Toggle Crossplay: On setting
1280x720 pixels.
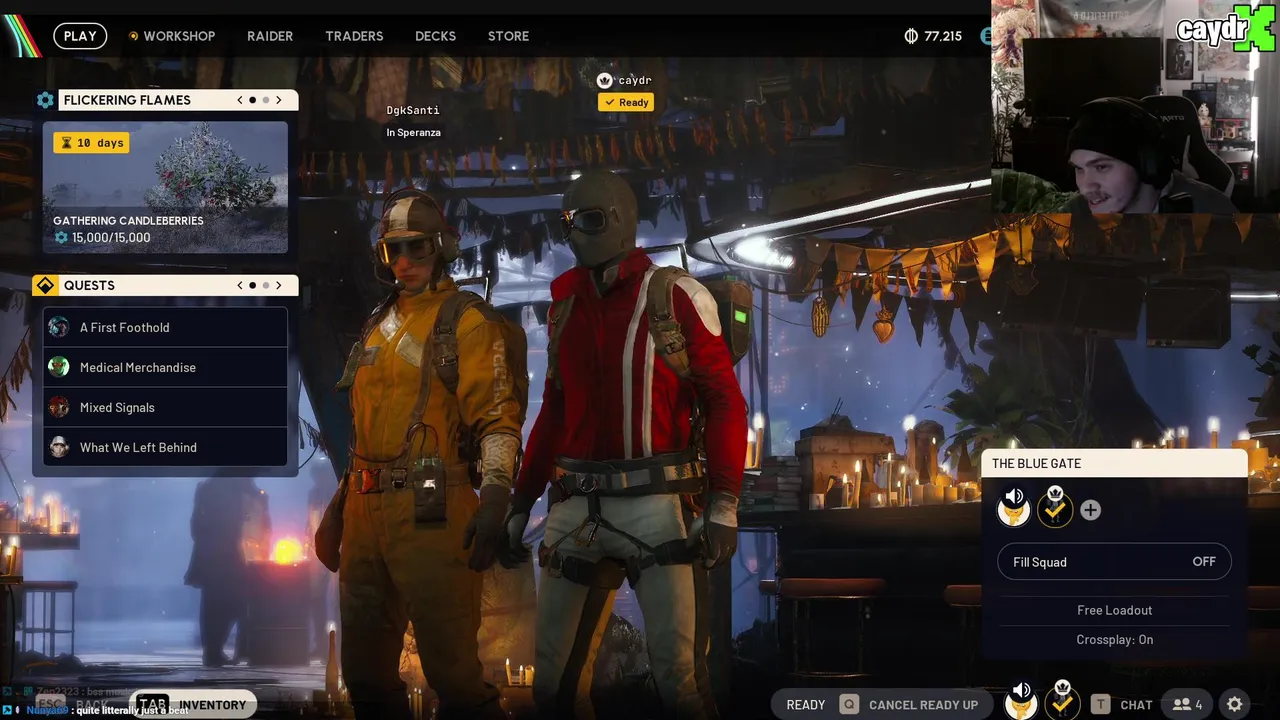point(1115,640)
